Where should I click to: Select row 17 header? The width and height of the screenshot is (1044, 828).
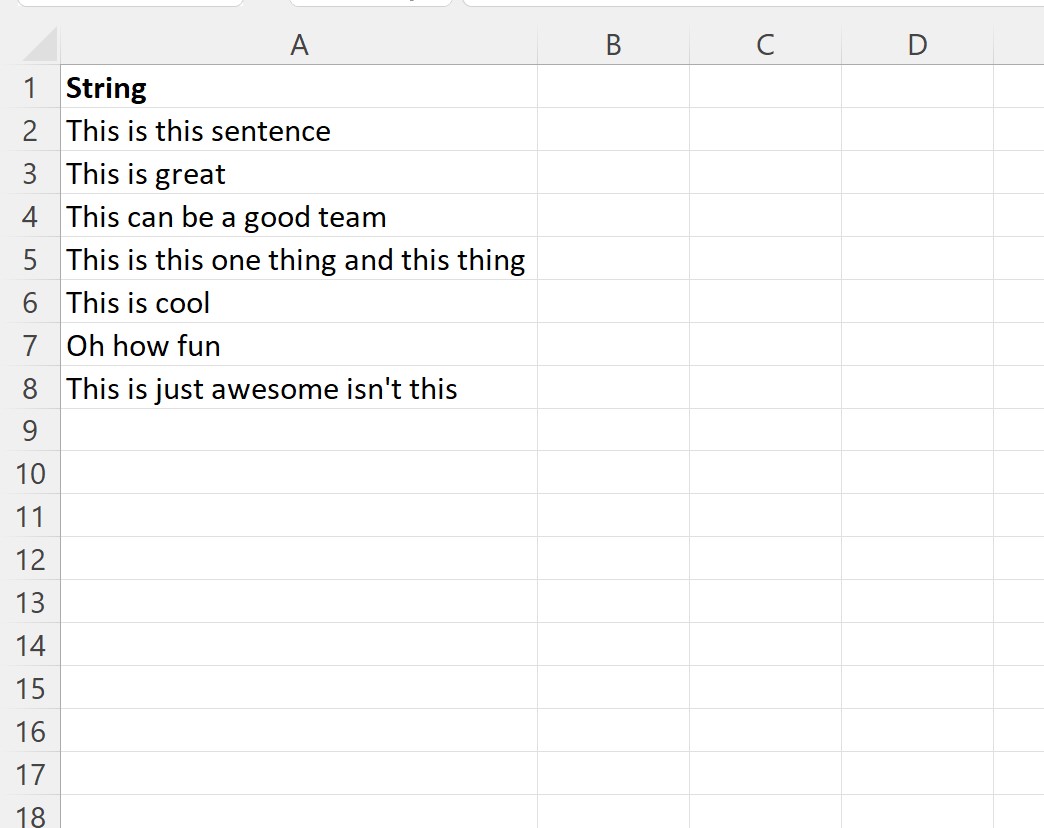tap(30, 774)
